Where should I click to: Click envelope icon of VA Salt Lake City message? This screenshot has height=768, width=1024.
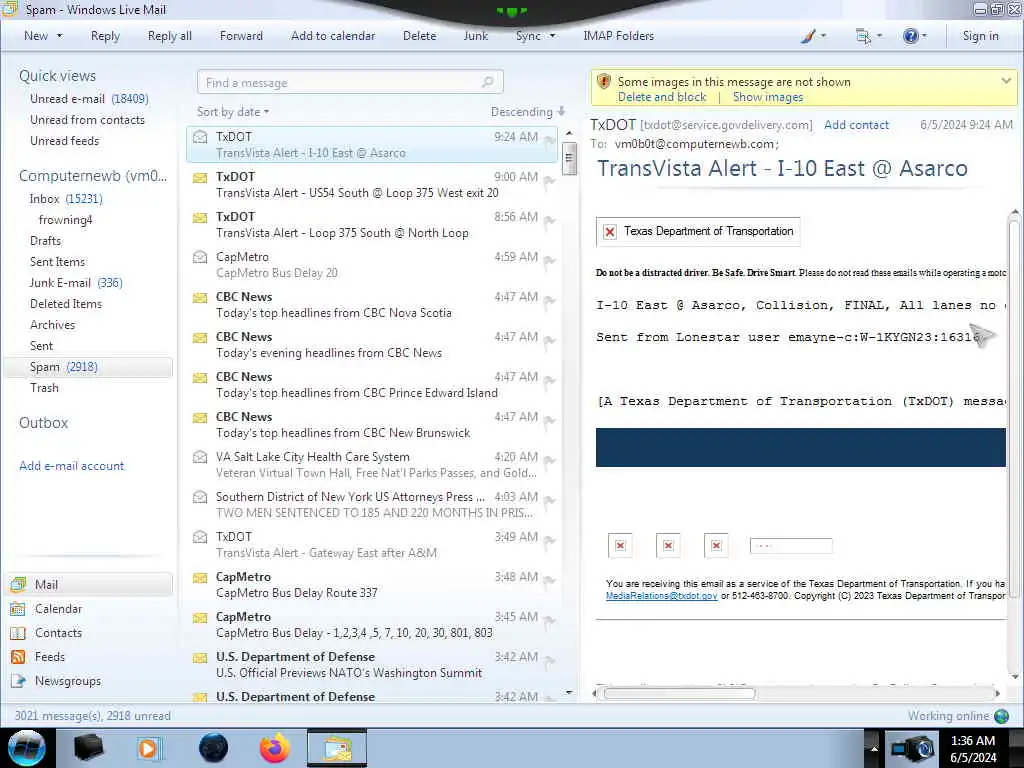[x=200, y=457]
